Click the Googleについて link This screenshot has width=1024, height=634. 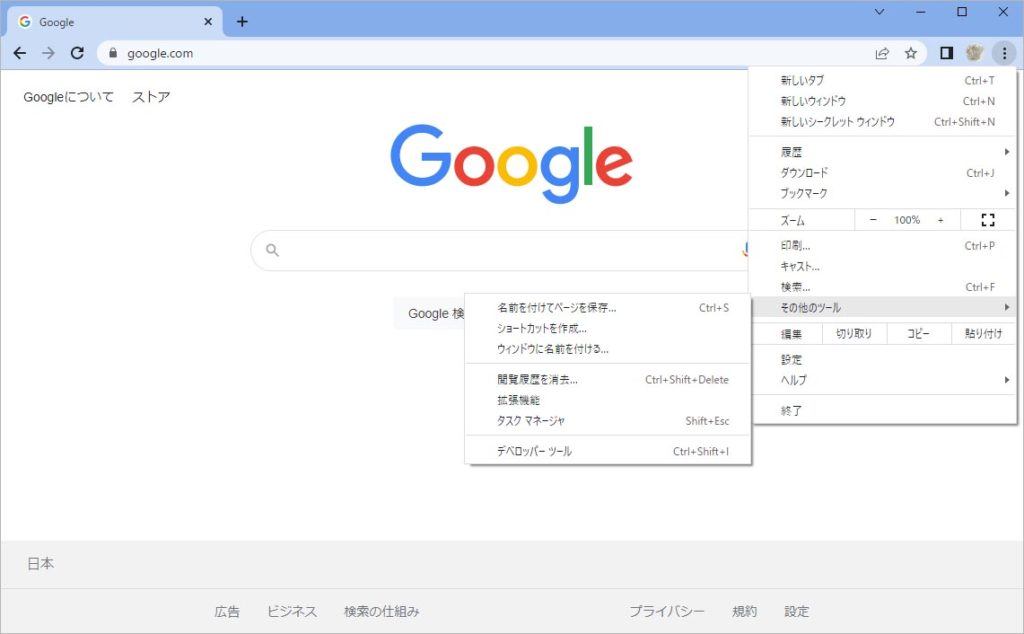68,97
